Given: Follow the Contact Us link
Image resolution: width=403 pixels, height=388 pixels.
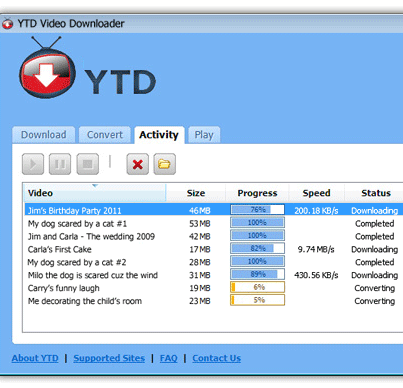Looking at the screenshot, I should coord(217,358).
